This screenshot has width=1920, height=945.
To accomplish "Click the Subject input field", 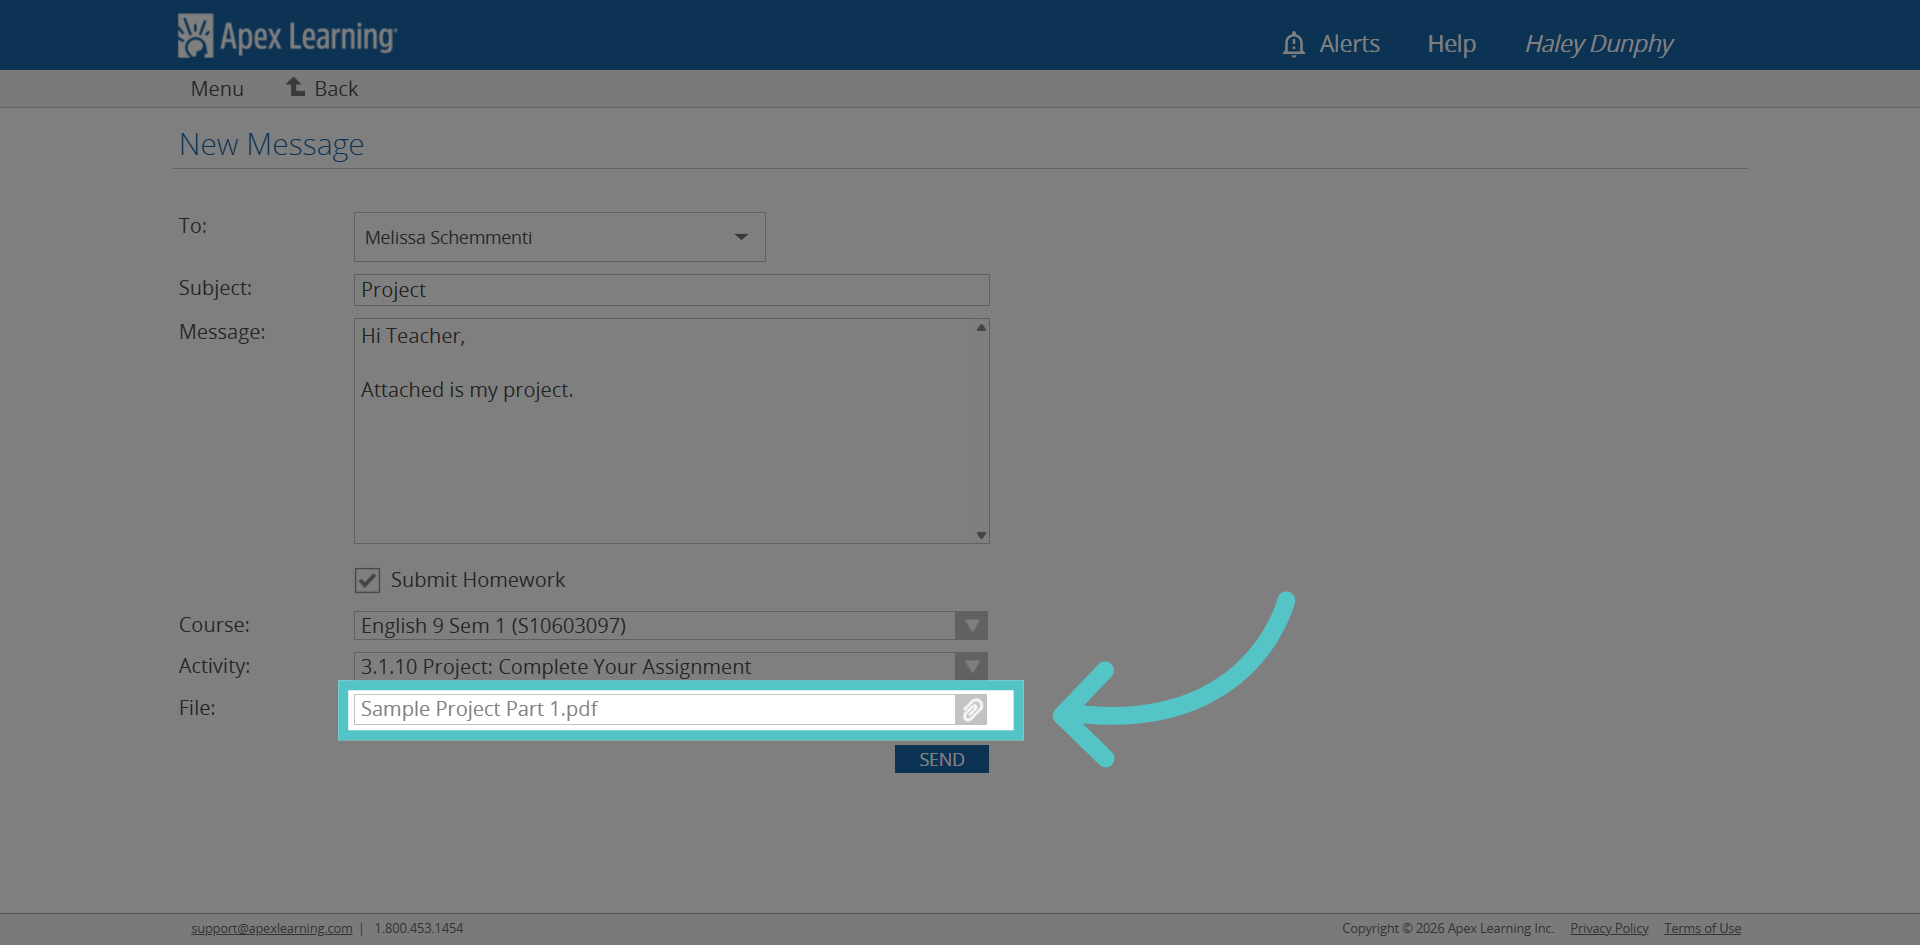I will (x=672, y=290).
